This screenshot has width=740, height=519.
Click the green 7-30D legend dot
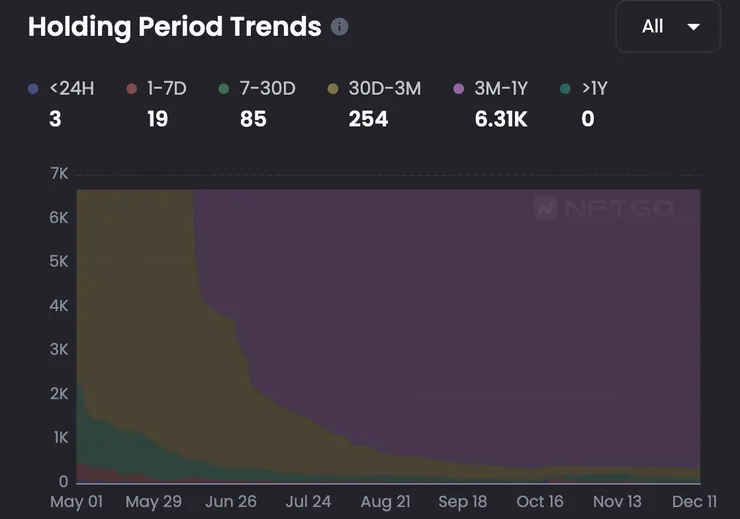click(x=225, y=89)
